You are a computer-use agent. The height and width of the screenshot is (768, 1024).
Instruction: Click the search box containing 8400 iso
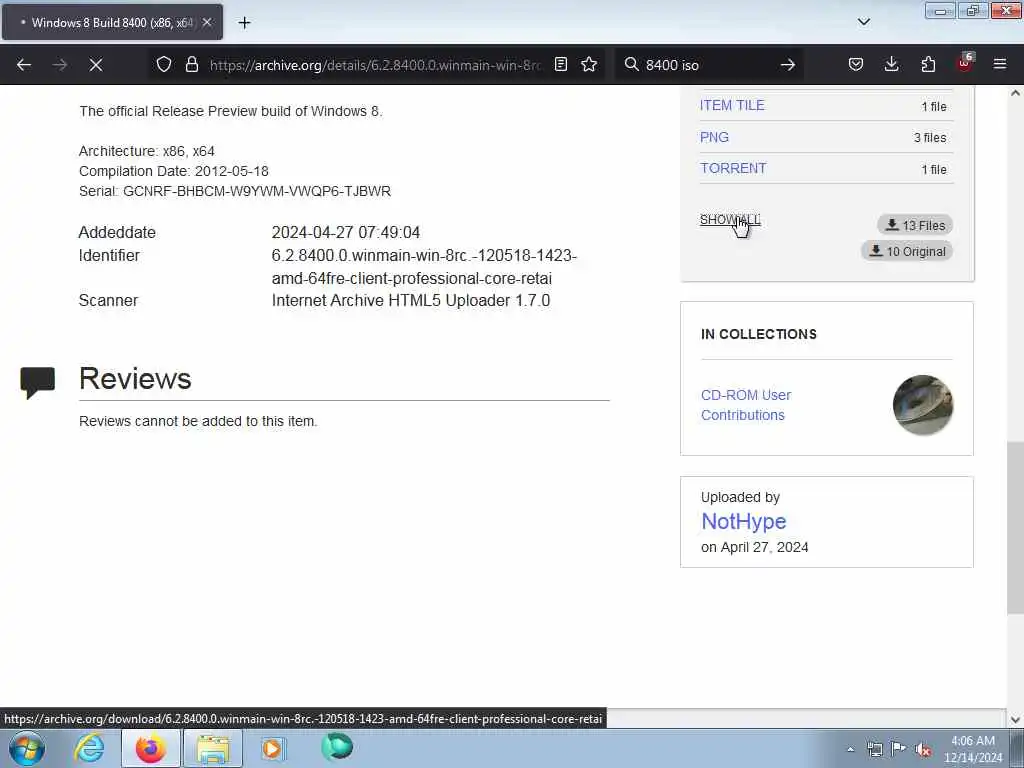coord(709,65)
